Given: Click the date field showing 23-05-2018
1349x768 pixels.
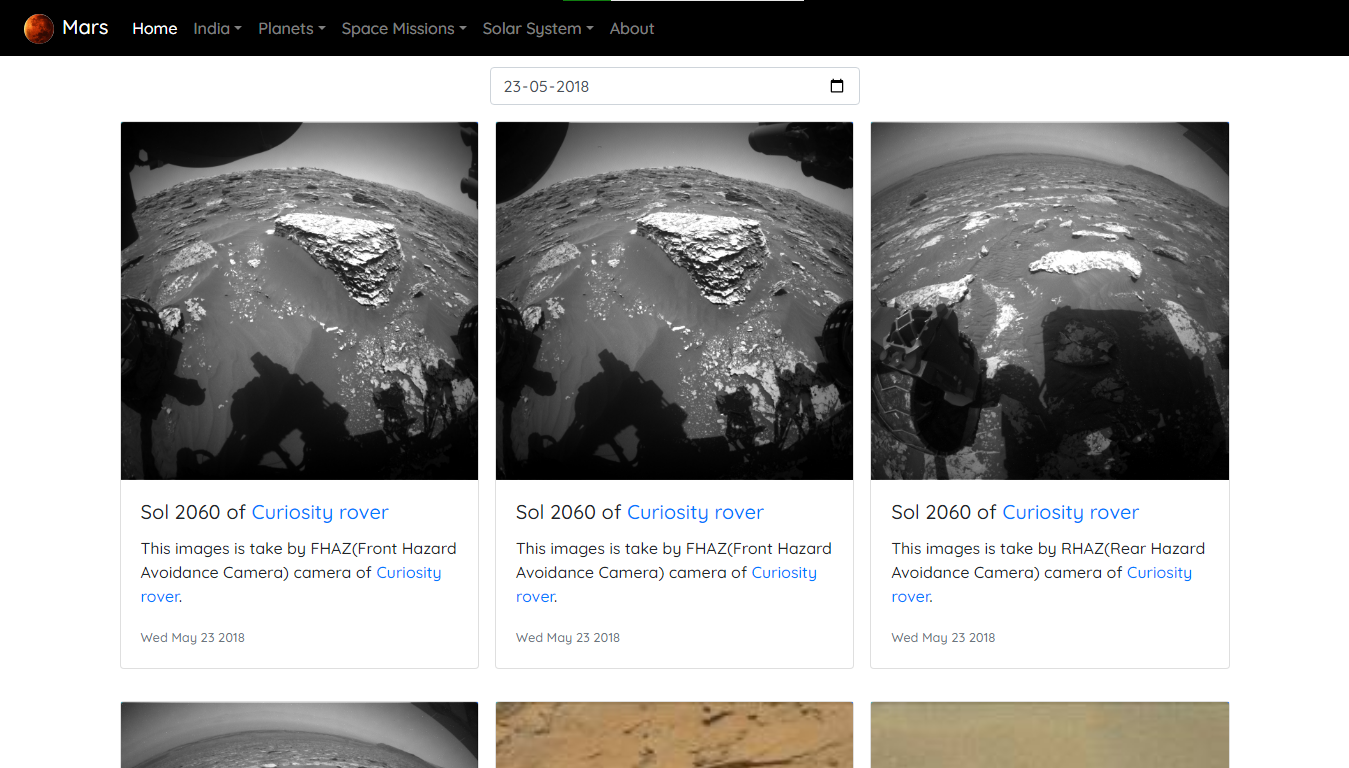Looking at the screenshot, I should coord(674,86).
